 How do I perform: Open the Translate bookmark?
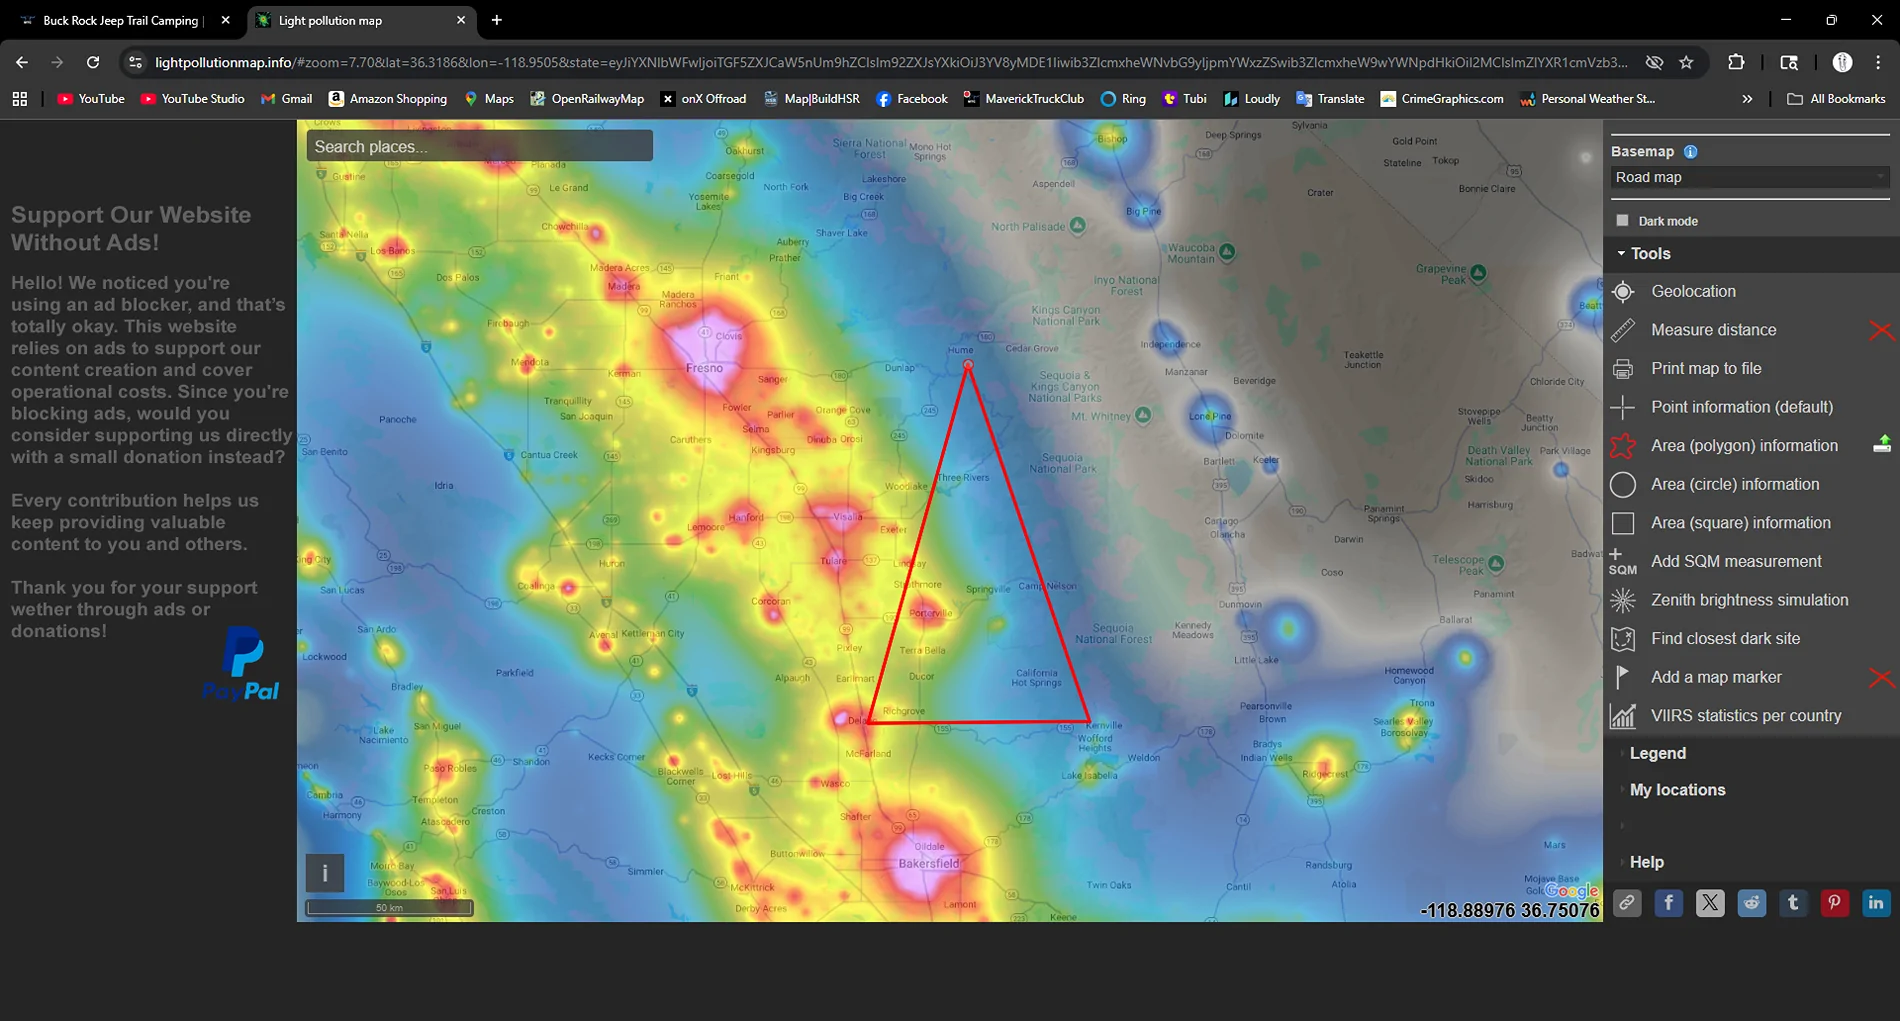coord(1330,99)
